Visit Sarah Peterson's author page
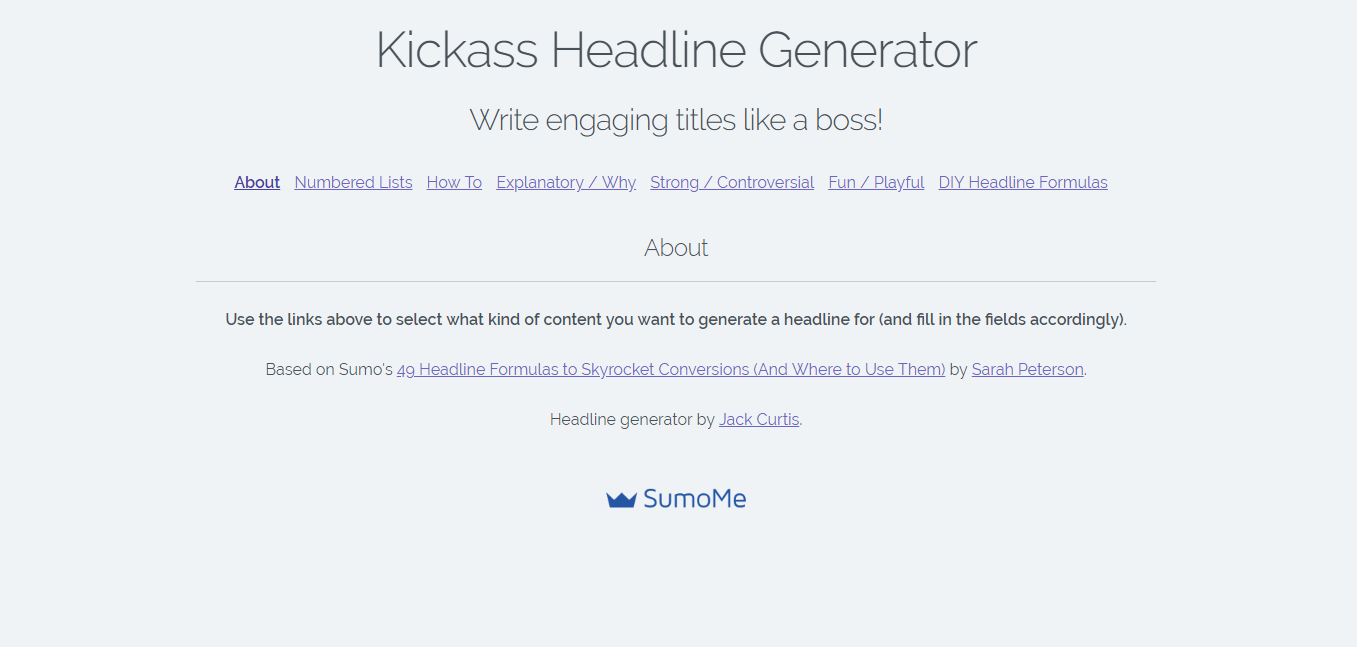This screenshot has height=647, width=1357. click(x=1027, y=369)
